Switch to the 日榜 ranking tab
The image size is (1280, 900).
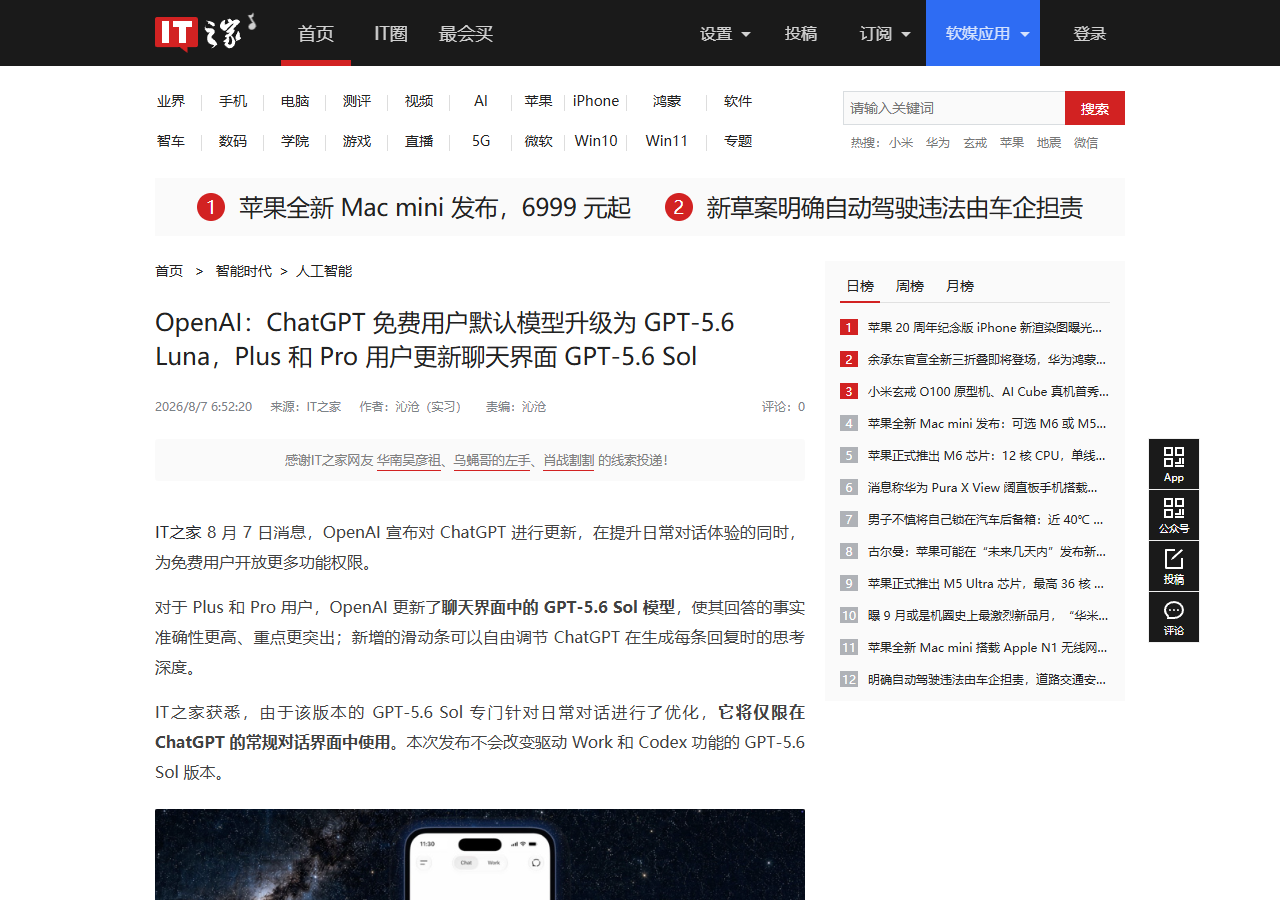860,286
